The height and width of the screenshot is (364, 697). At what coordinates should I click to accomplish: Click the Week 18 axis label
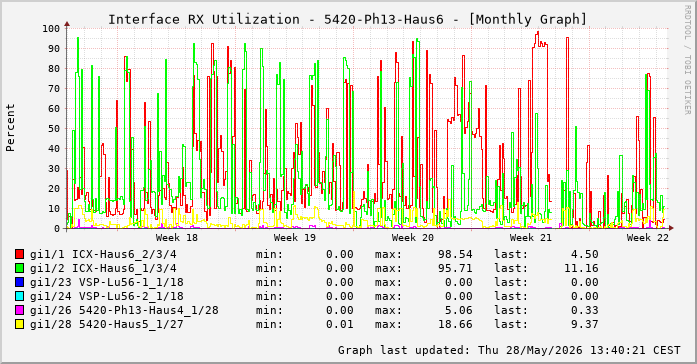click(176, 238)
